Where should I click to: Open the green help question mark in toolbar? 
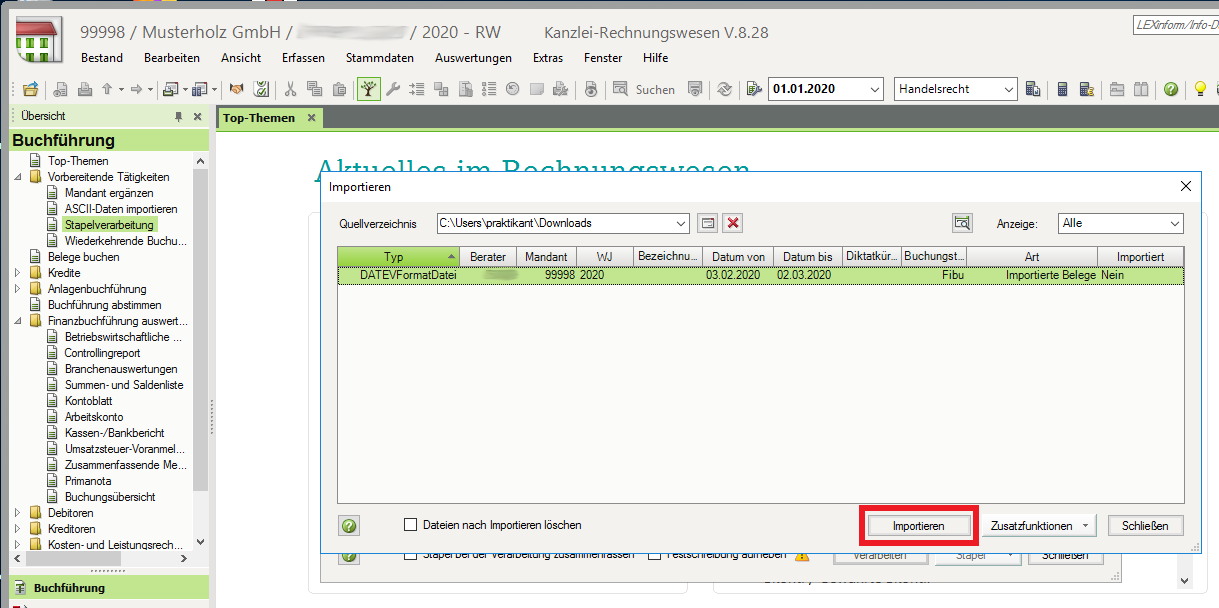[1170, 89]
